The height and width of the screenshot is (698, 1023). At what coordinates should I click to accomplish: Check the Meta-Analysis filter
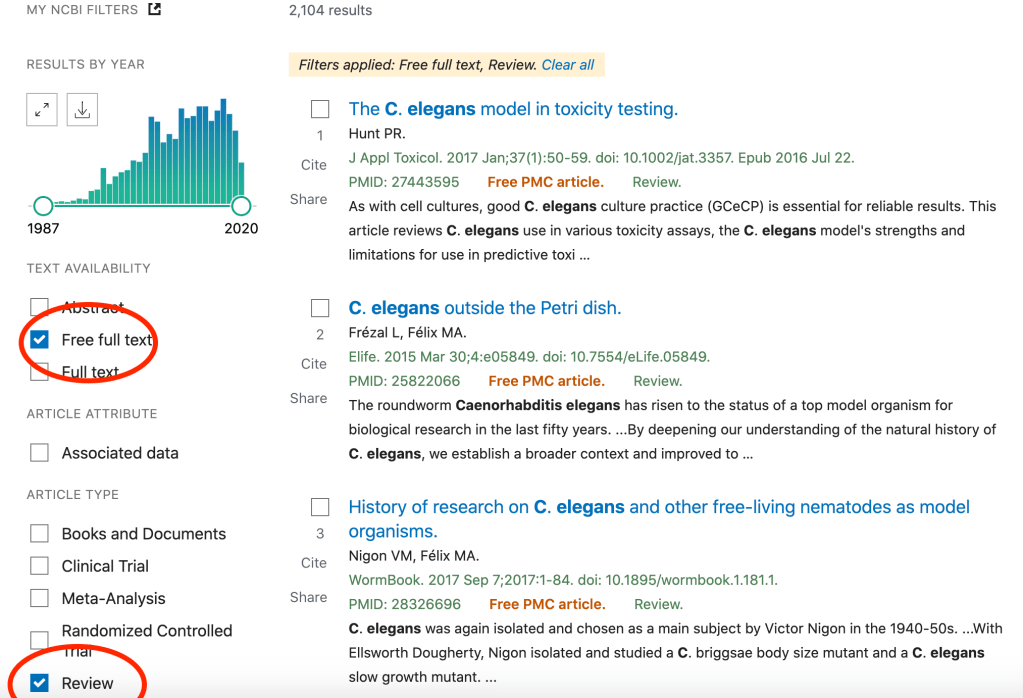click(40, 598)
